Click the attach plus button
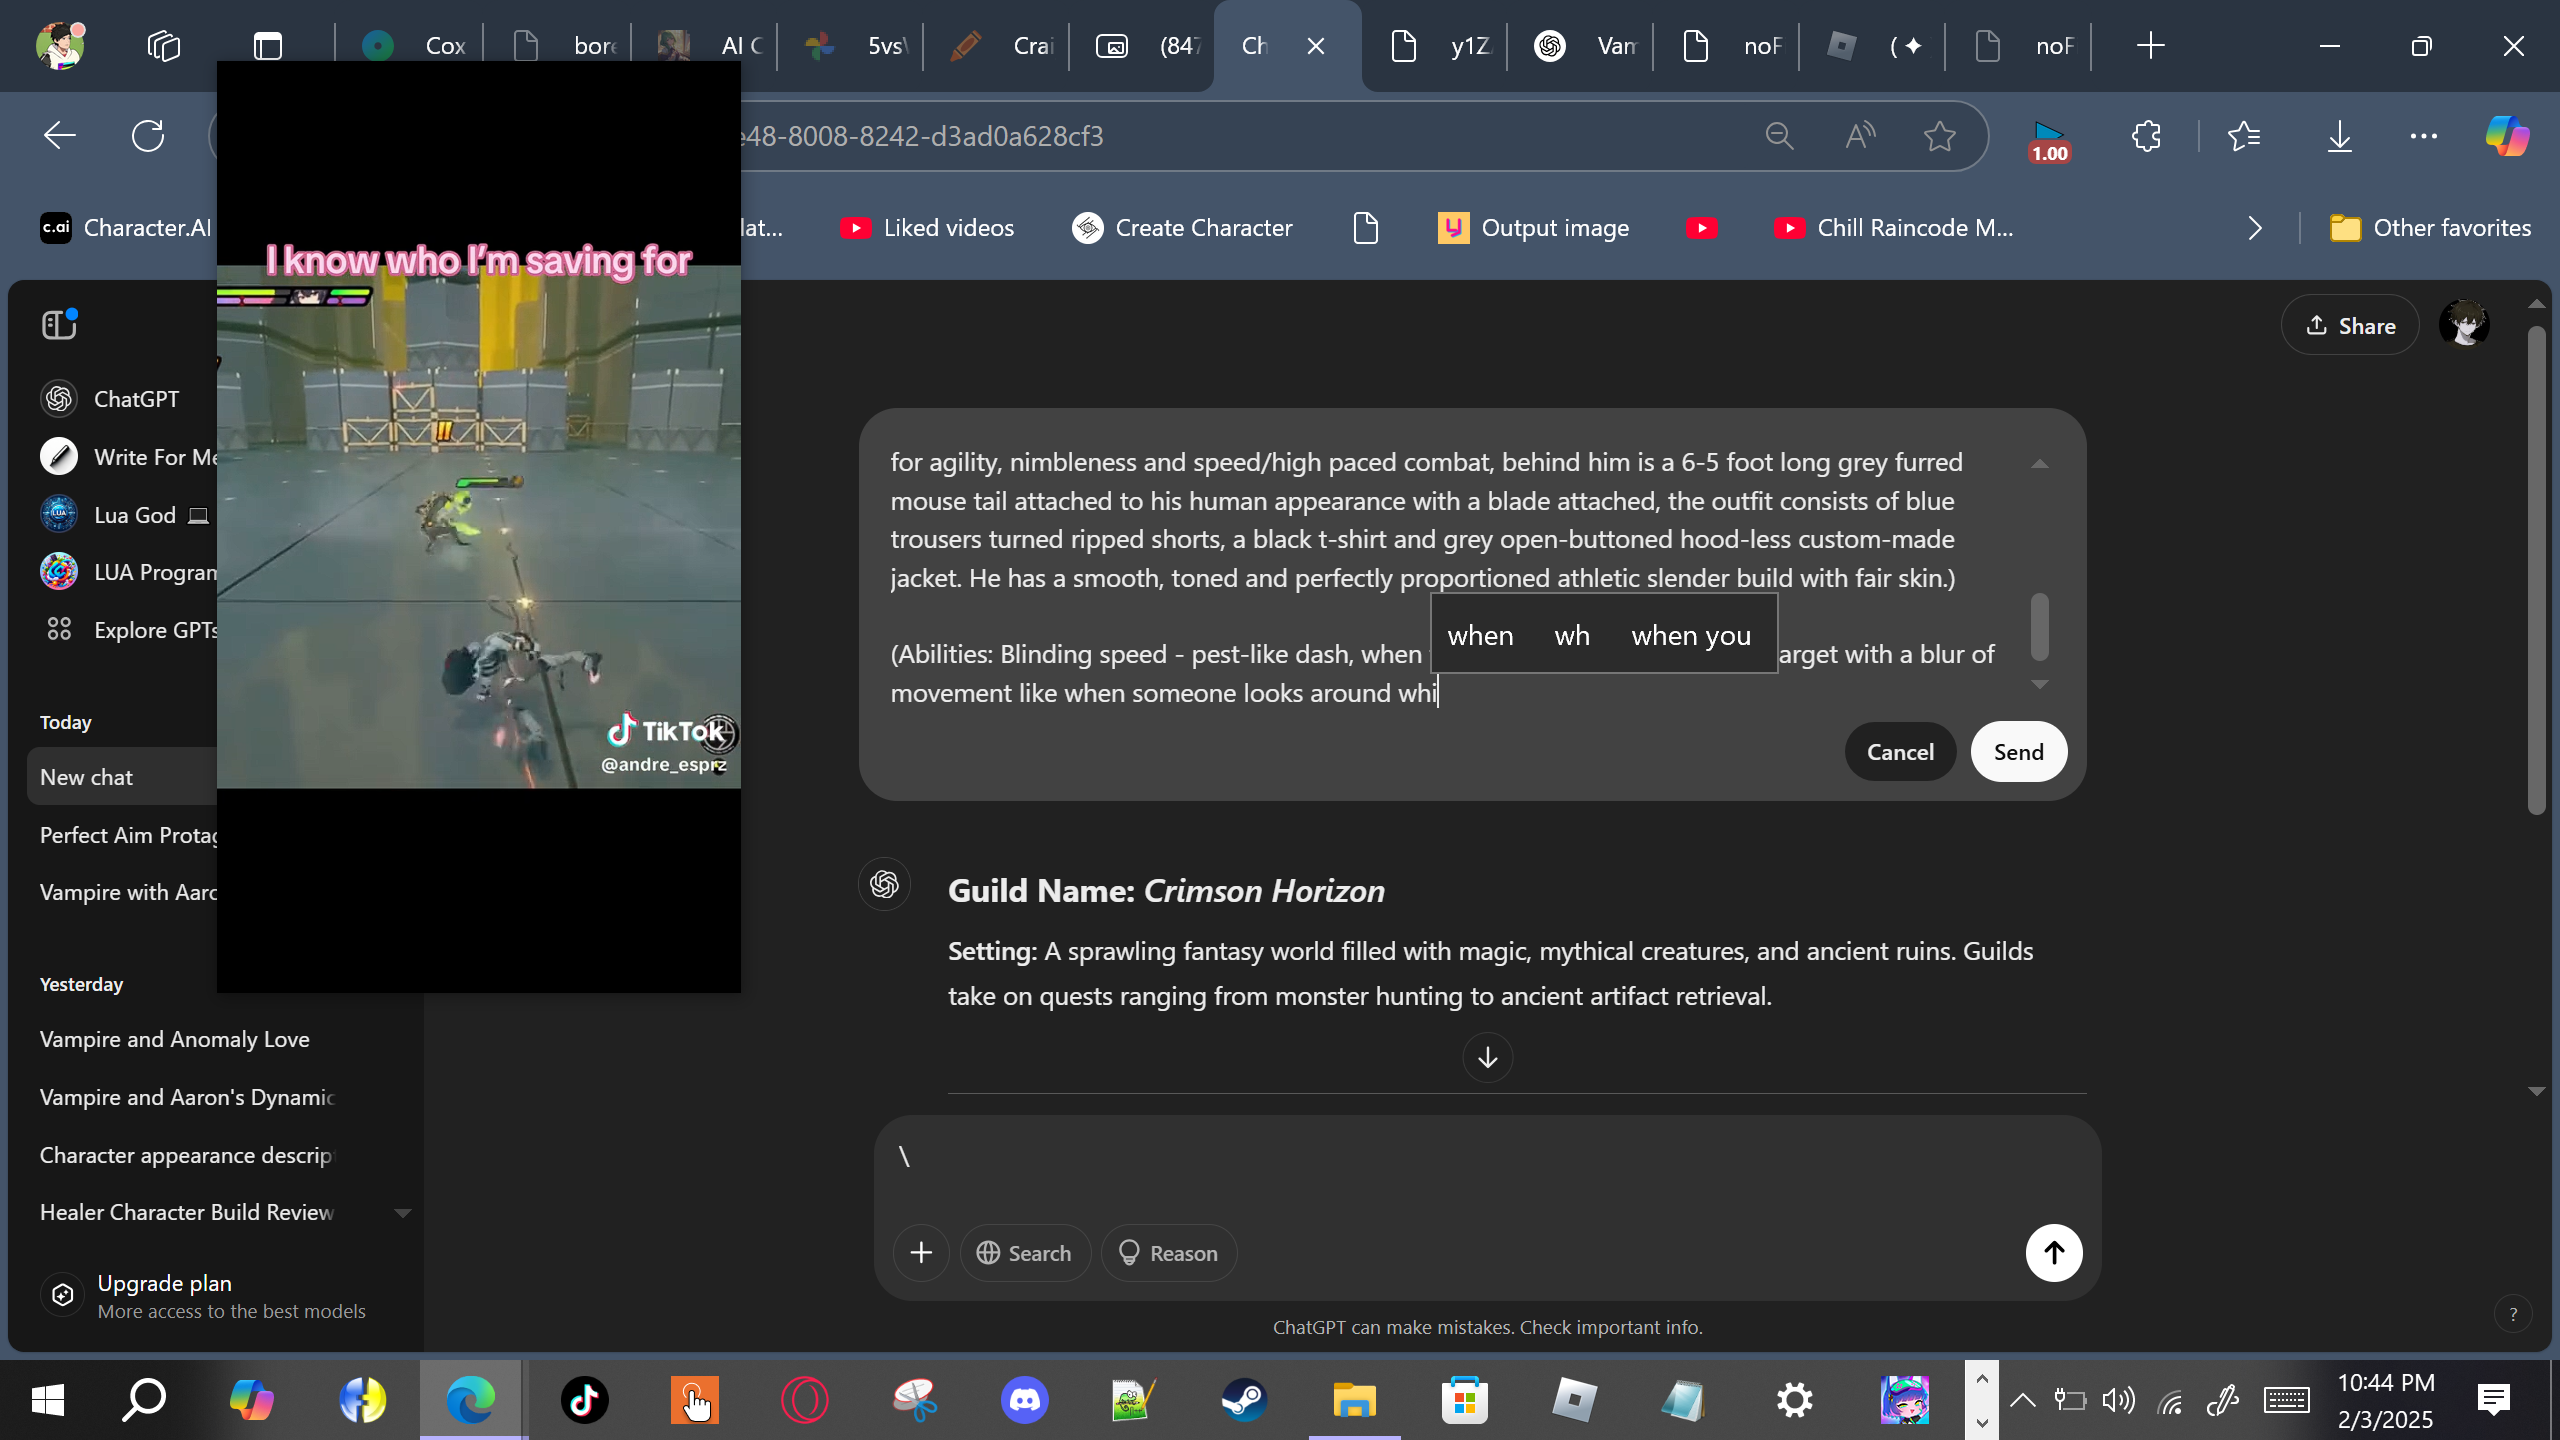Viewport: 2560px width, 1440px height. 921,1253
